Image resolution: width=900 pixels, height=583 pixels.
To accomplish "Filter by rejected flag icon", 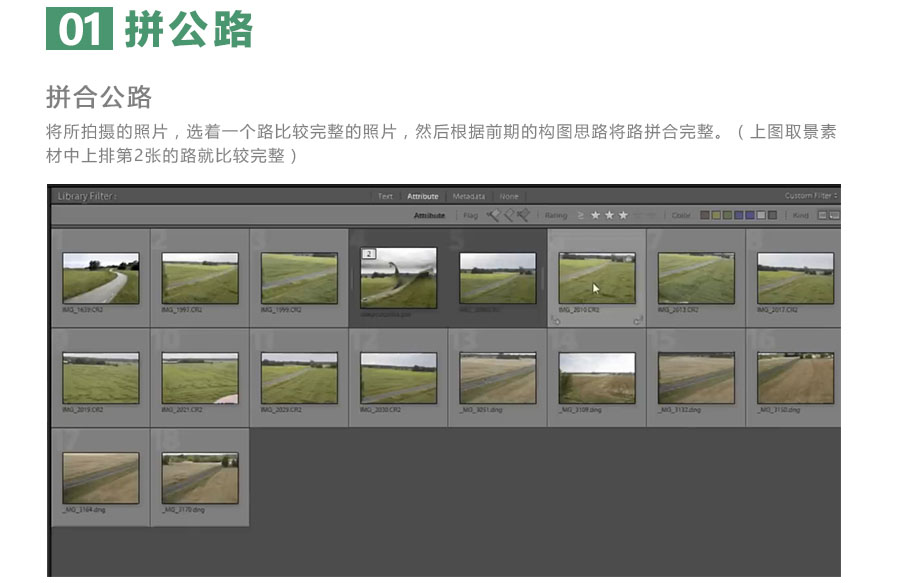I will (x=523, y=215).
